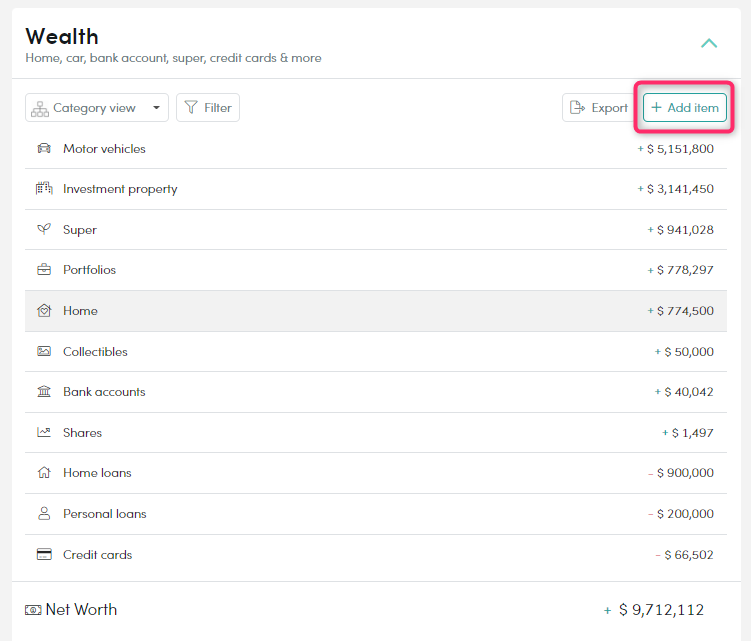The image size is (751, 641).
Task: Collapse the Wealth section with chevron
Action: [x=709, y=44]
